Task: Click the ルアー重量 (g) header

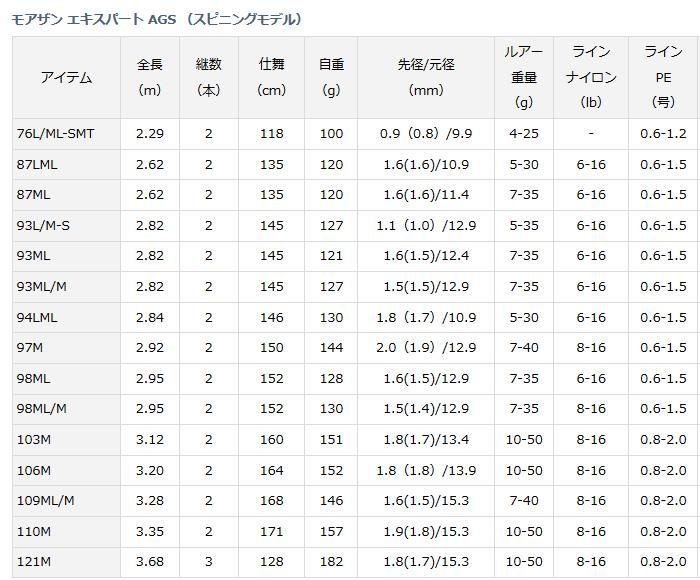Action: point(524,77)
